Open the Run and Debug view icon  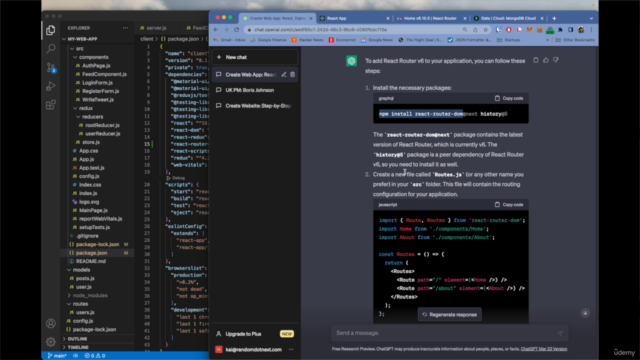coord(51,86)
